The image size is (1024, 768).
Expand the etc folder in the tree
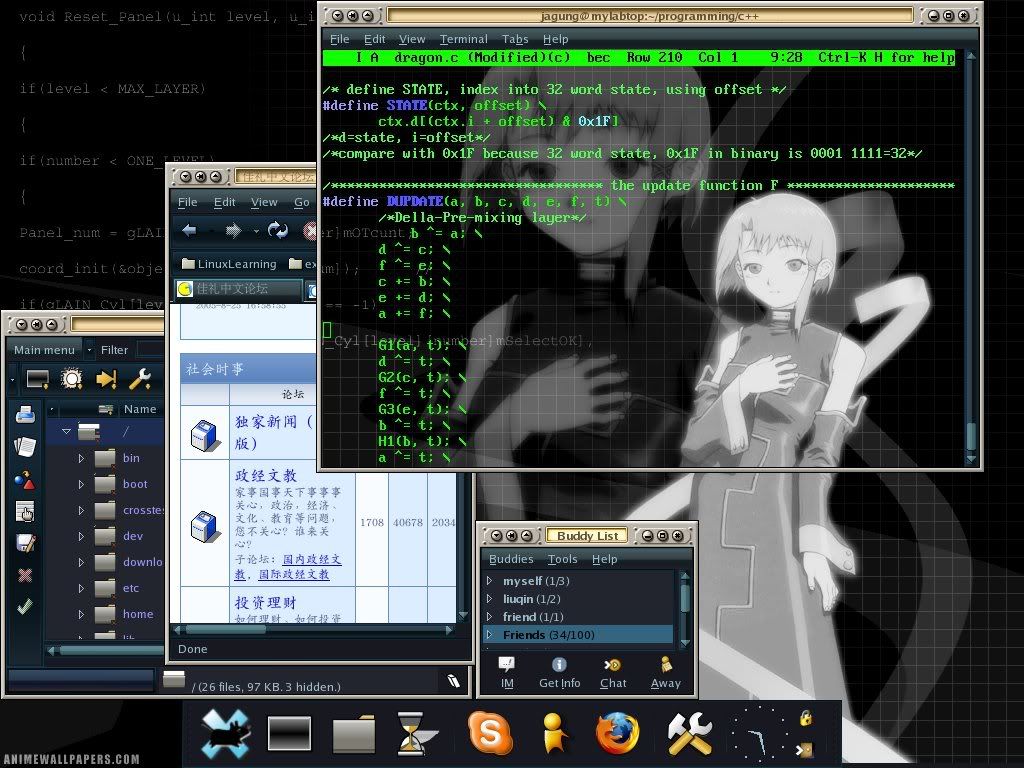(x=81, y=588)
